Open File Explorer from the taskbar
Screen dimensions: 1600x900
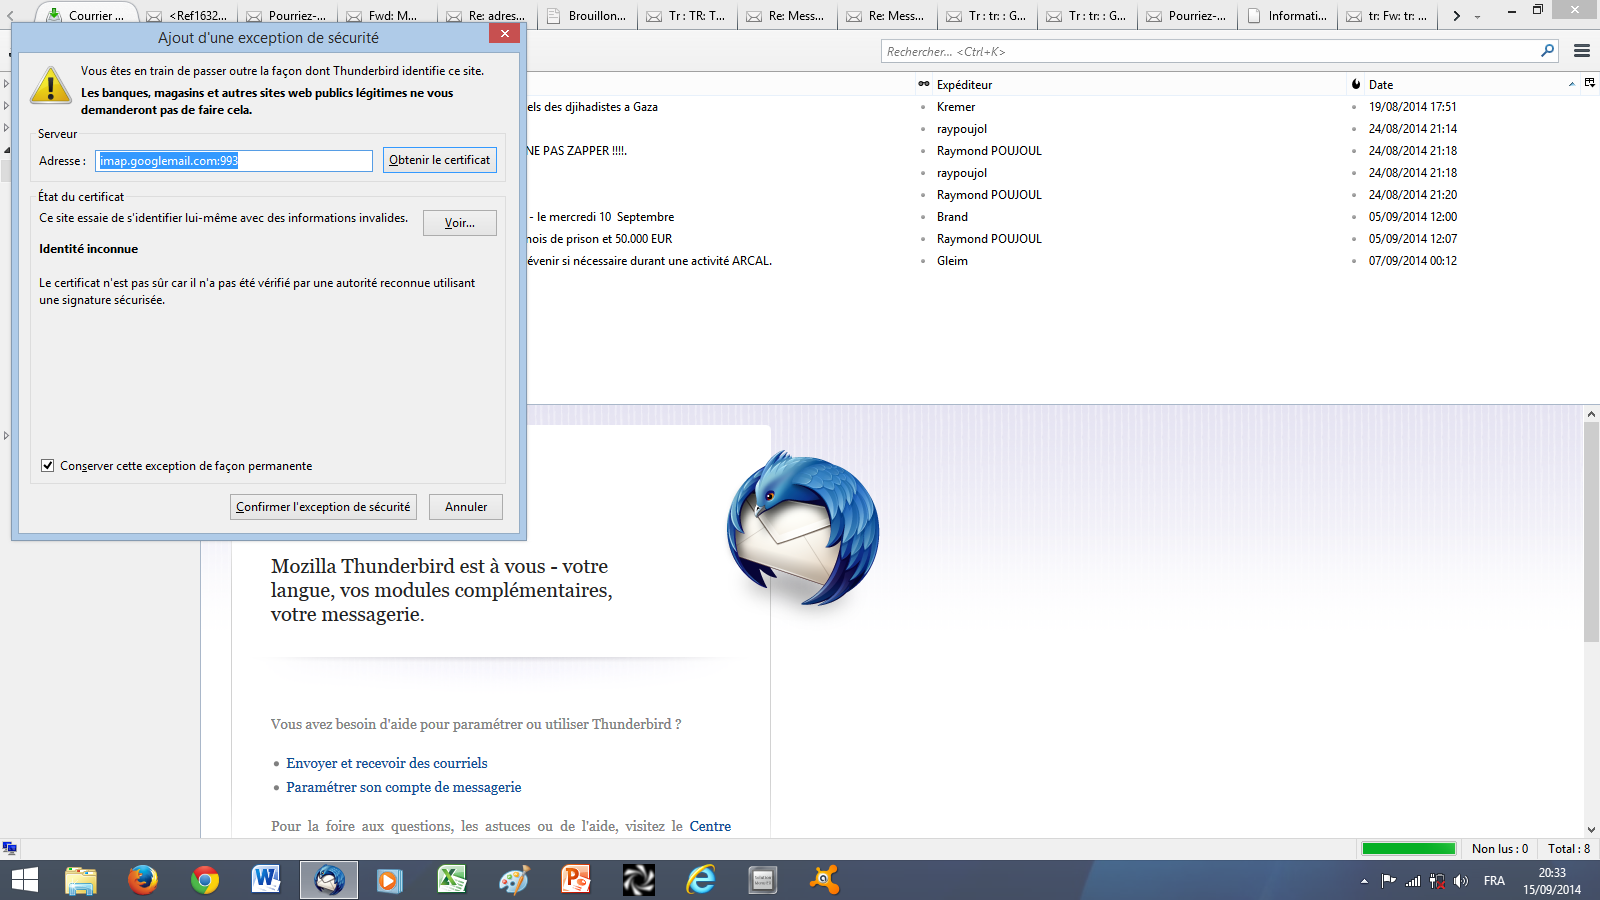[81, 880]
